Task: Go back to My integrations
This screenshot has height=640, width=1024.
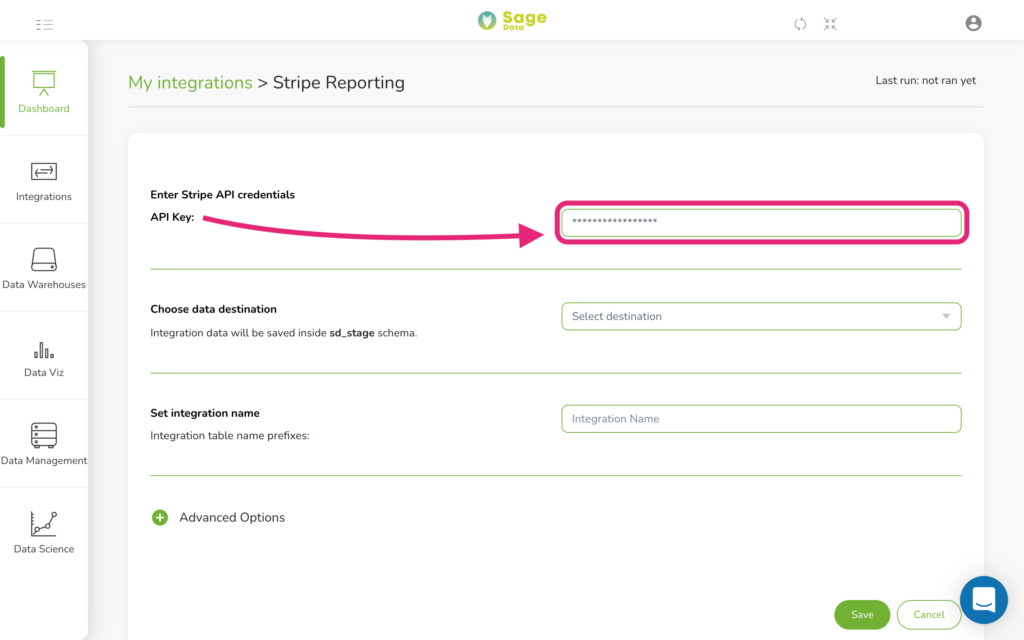Action: pos(190,83)
